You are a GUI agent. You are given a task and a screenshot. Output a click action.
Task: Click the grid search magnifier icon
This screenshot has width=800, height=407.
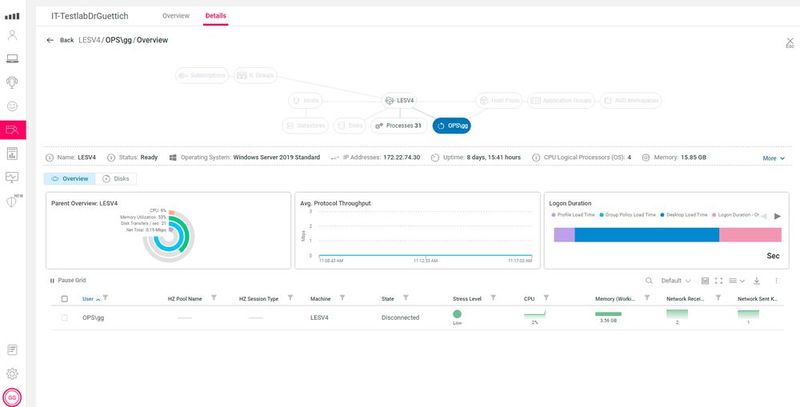coord(649,281)
